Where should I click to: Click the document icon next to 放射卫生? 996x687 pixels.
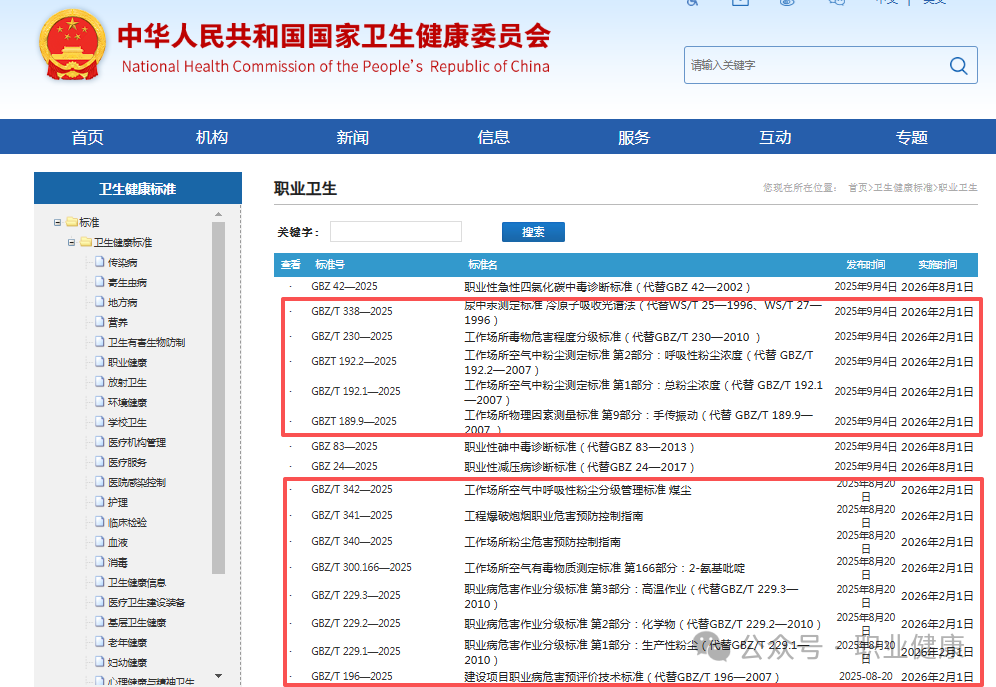tap(99, 382)
